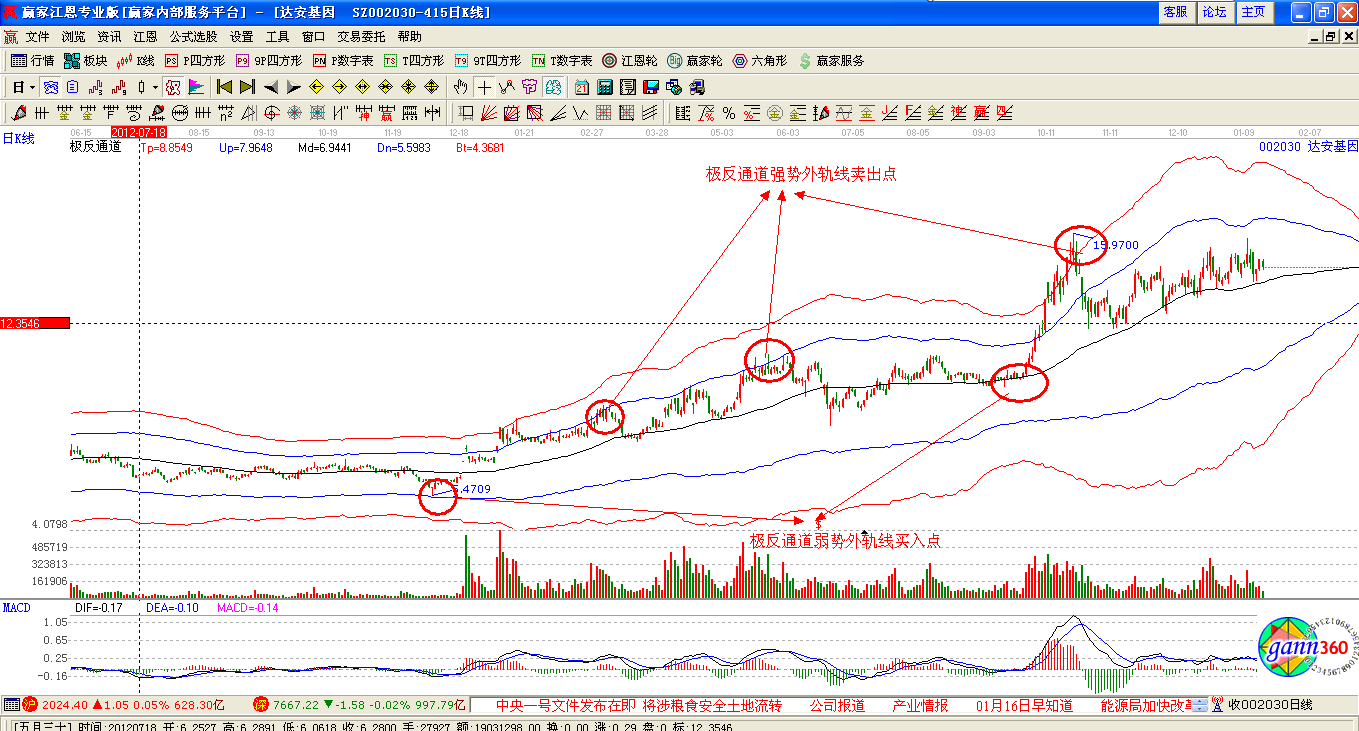Click the 客服 button in title bar

pyautogui.click(x=1175, y=12)
